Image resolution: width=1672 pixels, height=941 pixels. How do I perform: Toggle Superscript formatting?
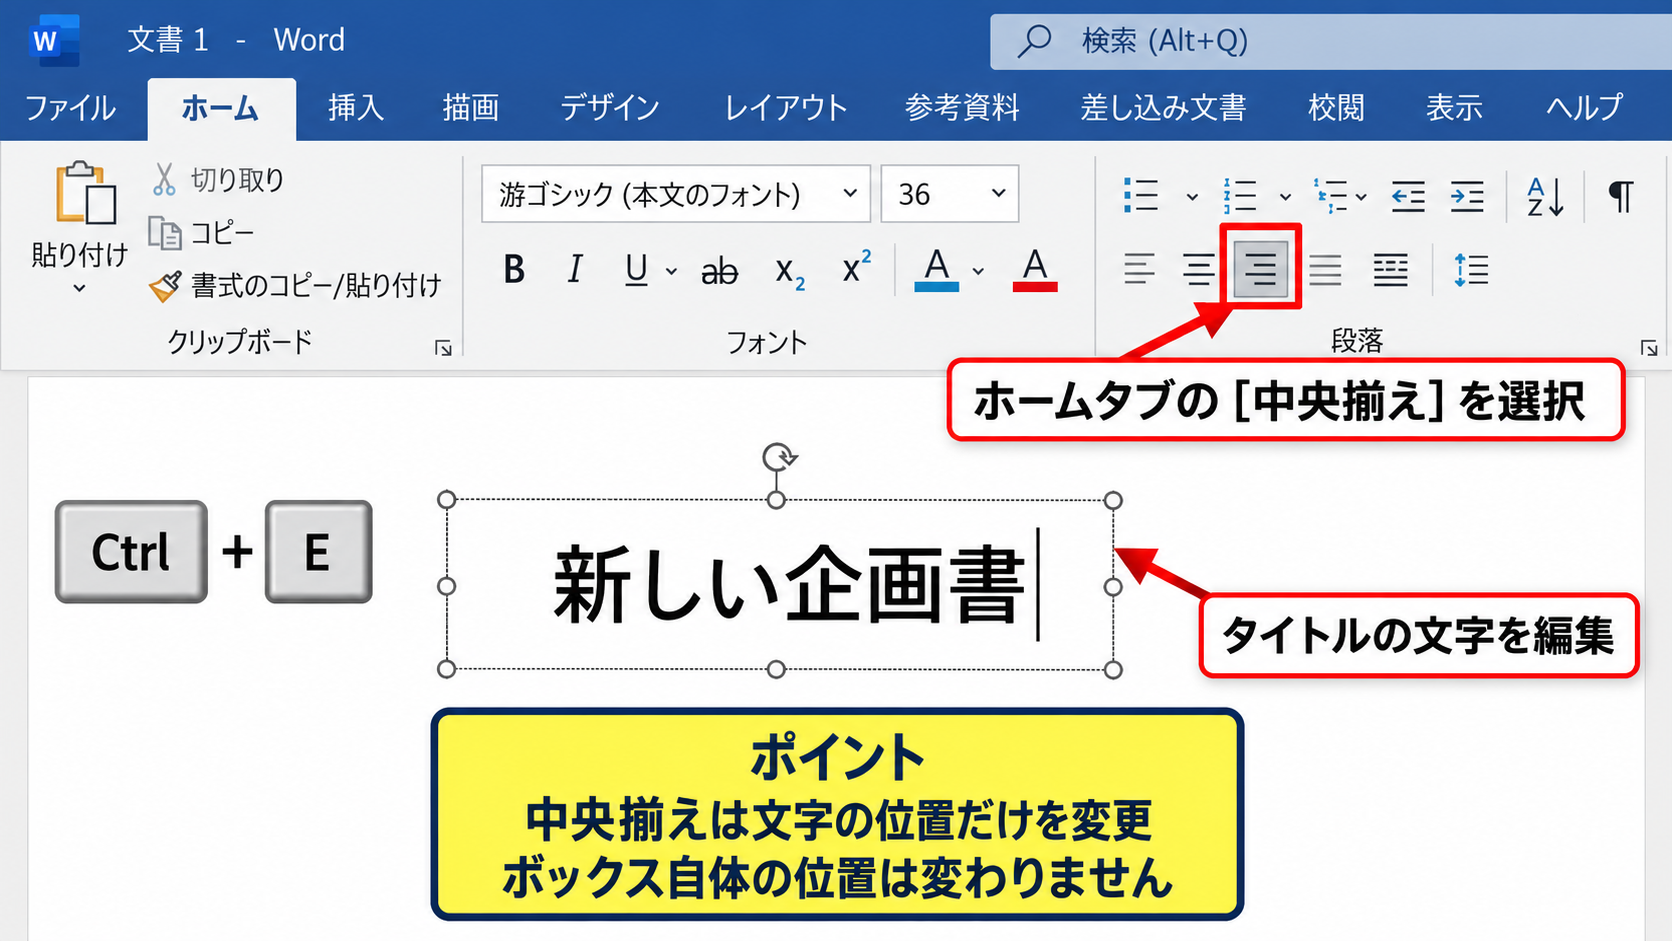(x=856, y=267)
